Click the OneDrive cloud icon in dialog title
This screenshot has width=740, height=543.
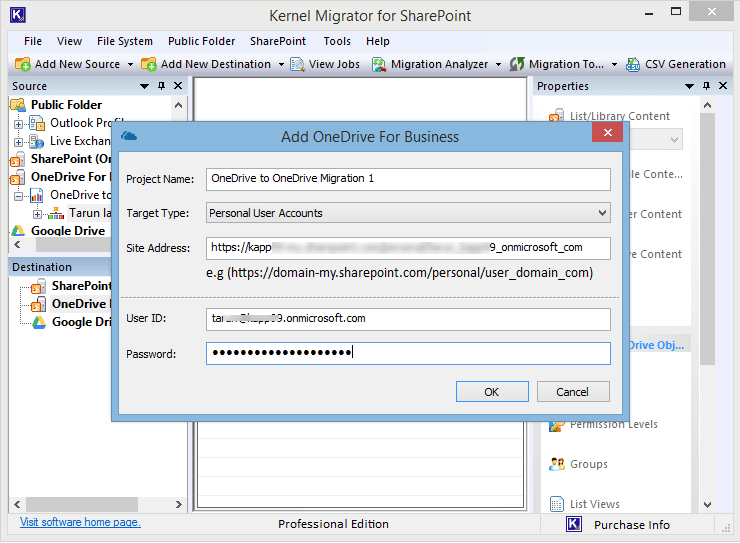pyautogui.click(x=129, y=136)
